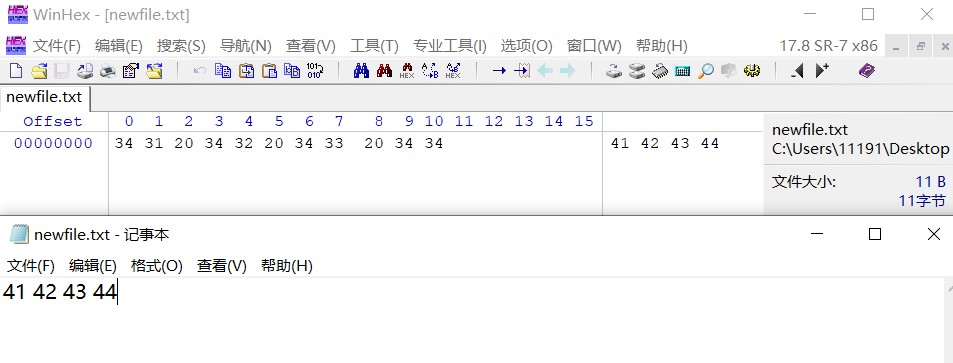Open the 工具(T) tools menu
Viewport: 953px width, 363px height.
click(x=374, y=46)
